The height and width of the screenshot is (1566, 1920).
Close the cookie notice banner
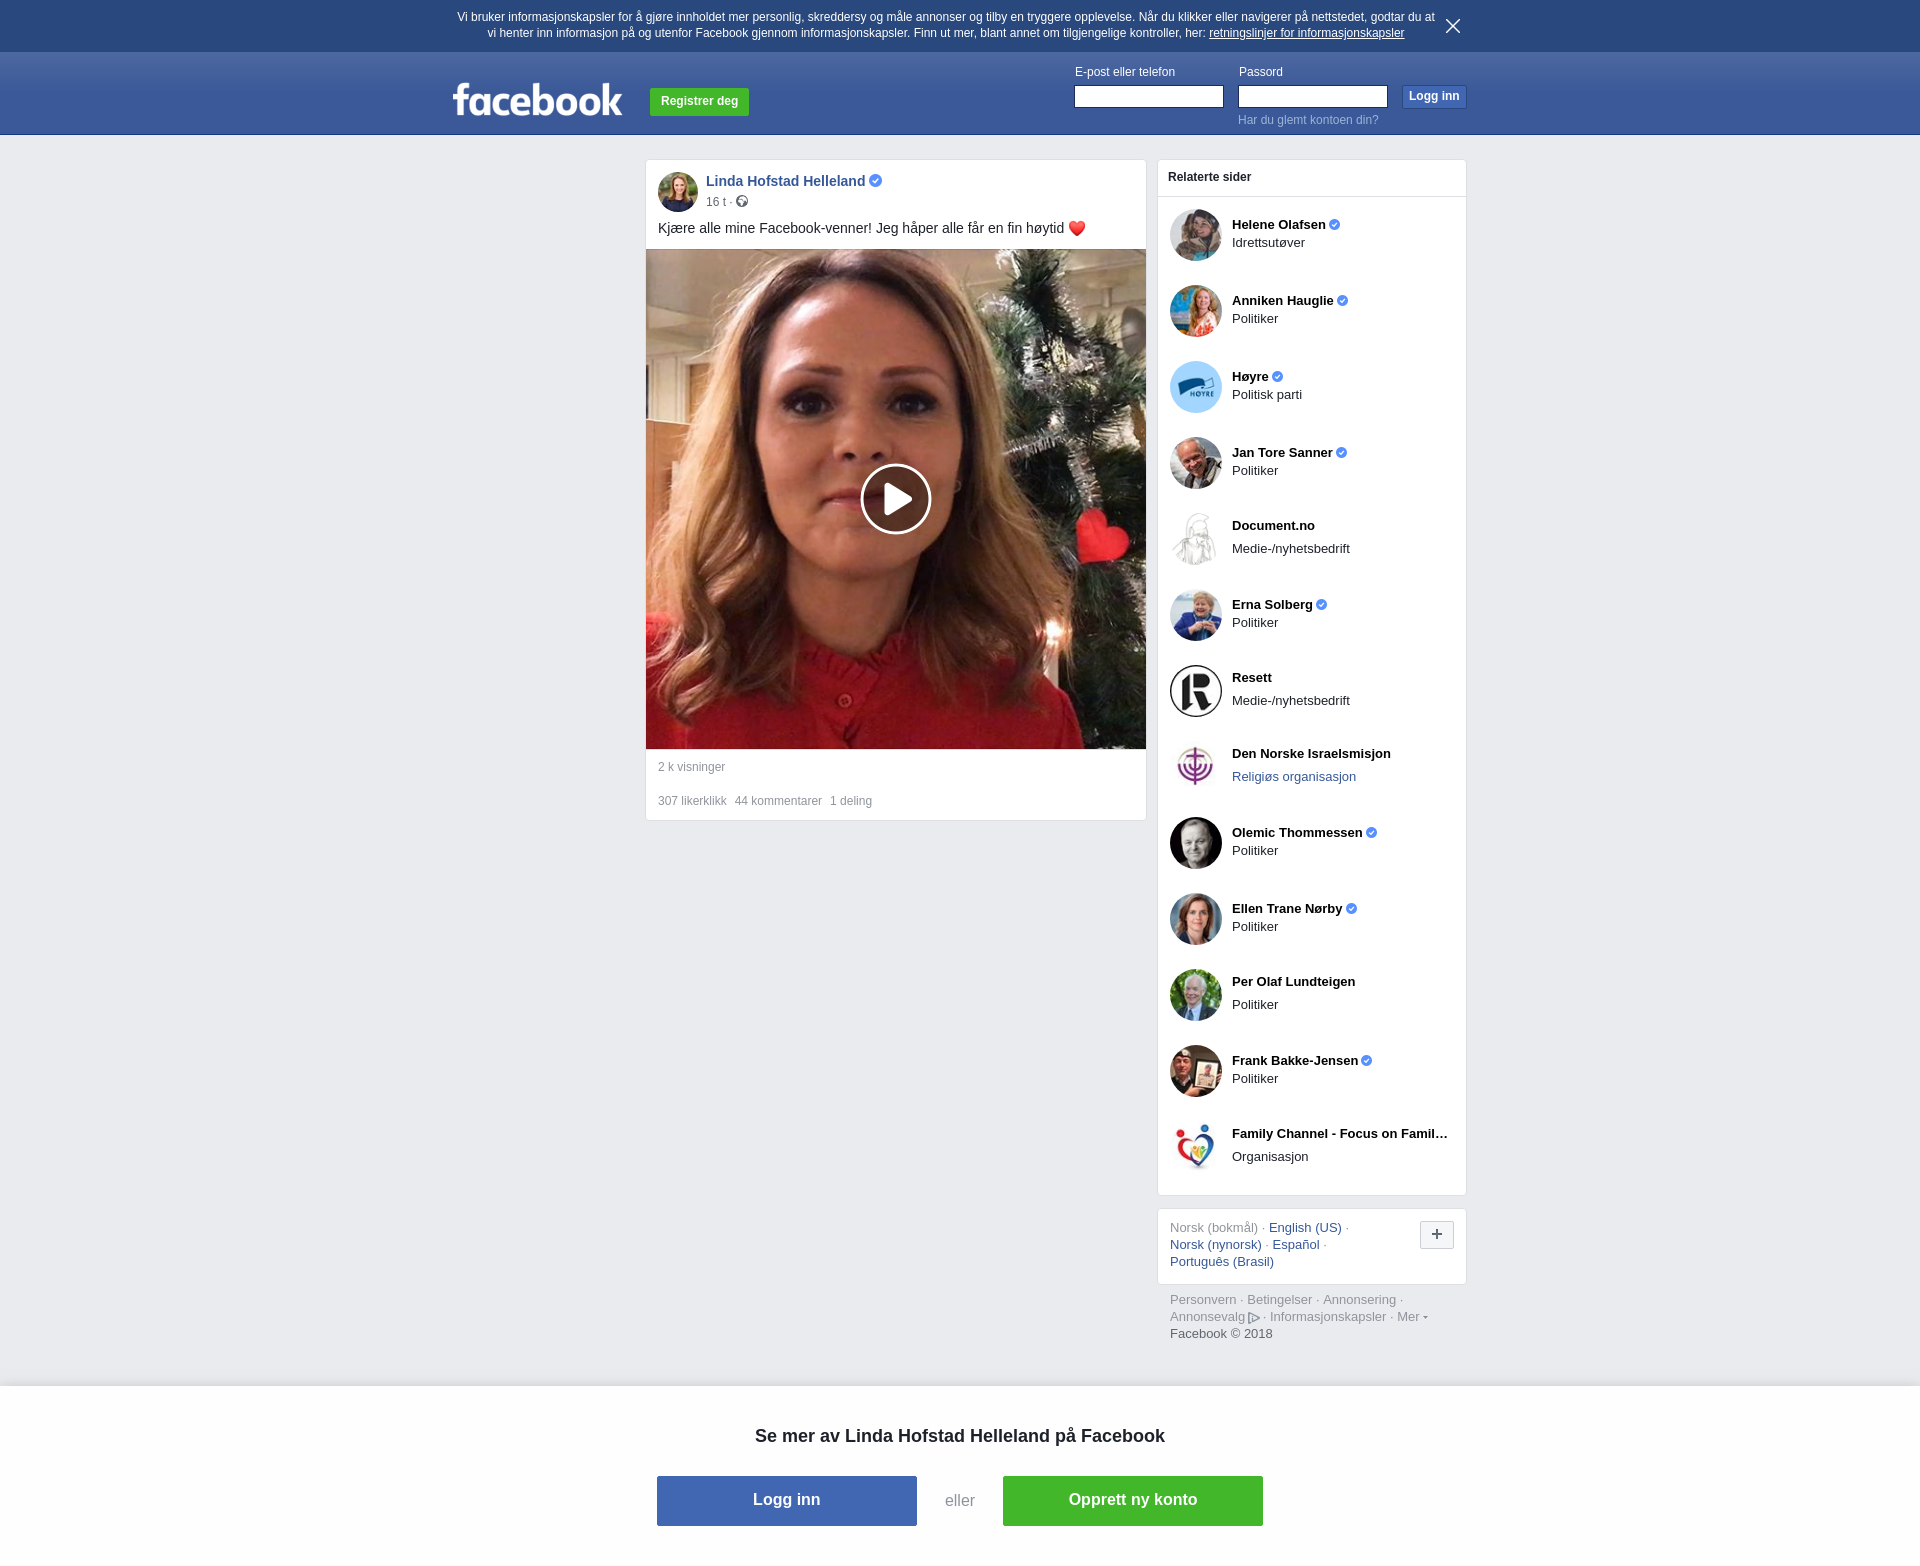tap(1453, 26)
